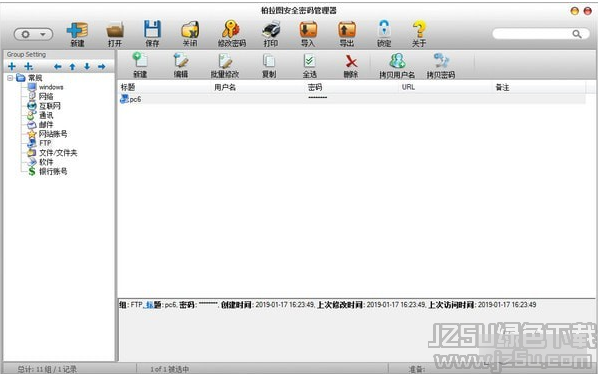Select the FTP group

45,143
